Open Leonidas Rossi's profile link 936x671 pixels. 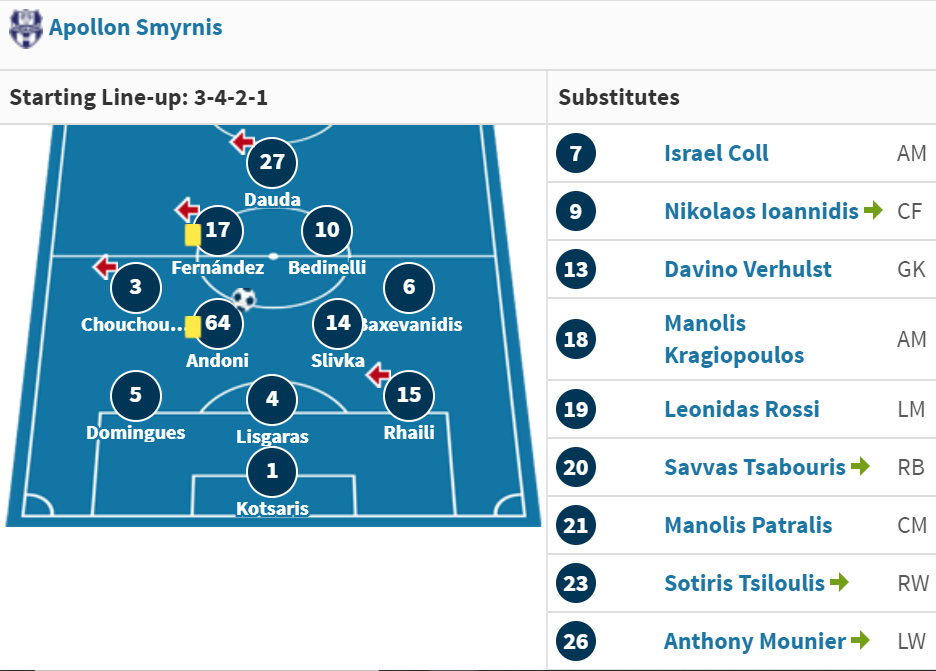[x=742, y=410]
